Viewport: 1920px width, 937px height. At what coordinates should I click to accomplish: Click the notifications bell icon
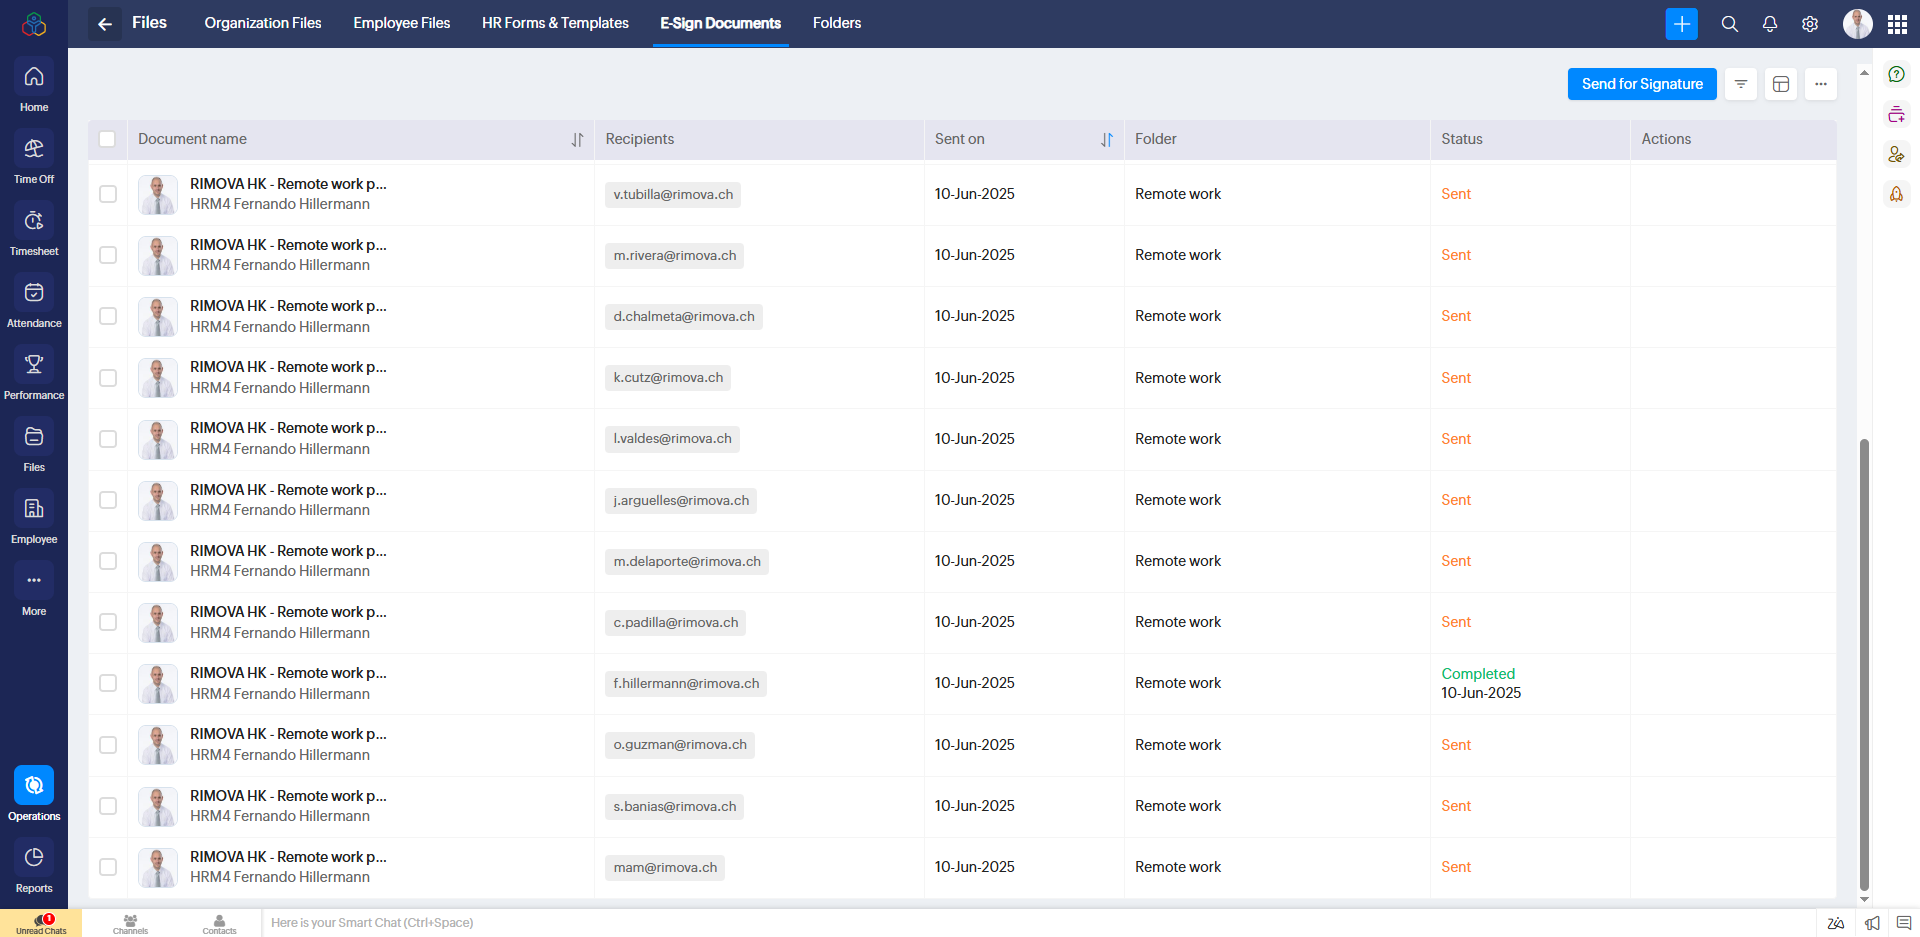pyautogui.click(x=1769, y=24)
